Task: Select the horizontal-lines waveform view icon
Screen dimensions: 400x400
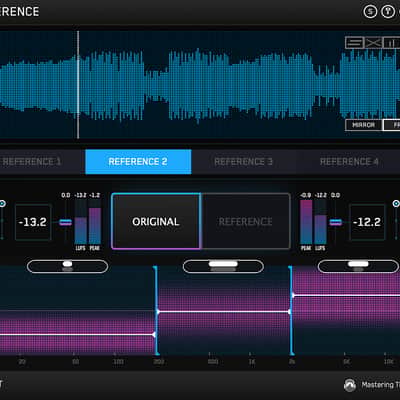Action: (354, 43)
